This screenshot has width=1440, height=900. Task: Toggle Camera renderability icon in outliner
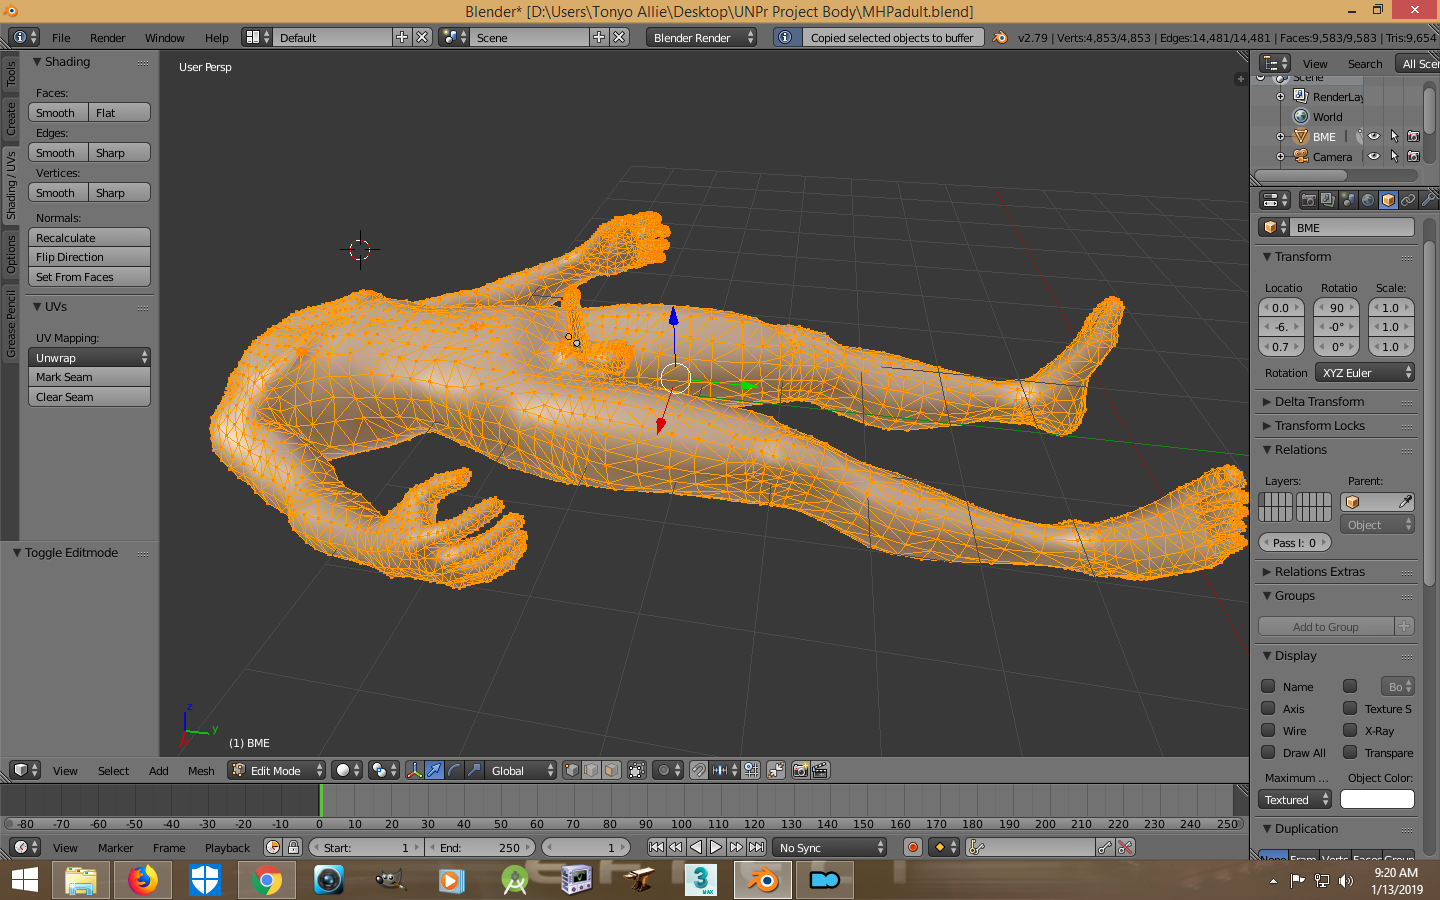pos(1413,156)
